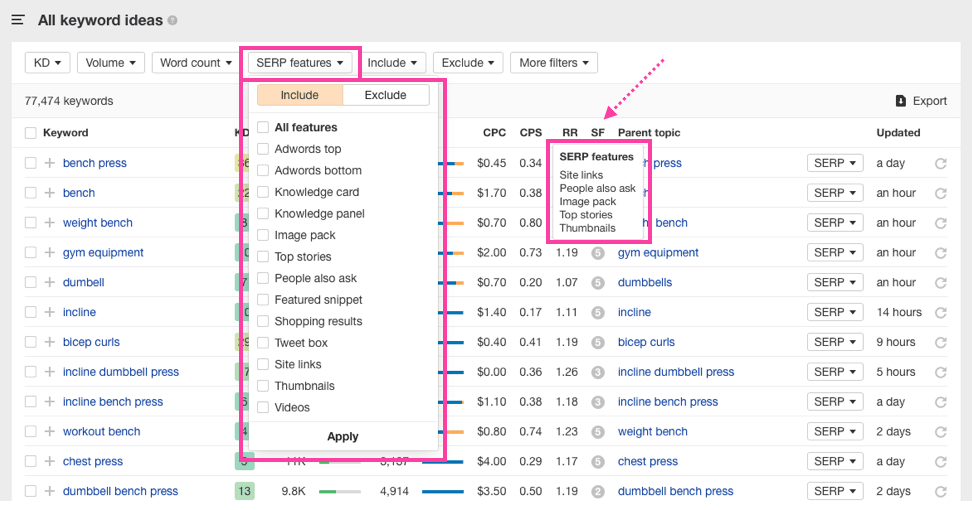Viewport: 972px width, 510px height.
Task: Sort by the Updated column header
Action: point(898,133)
